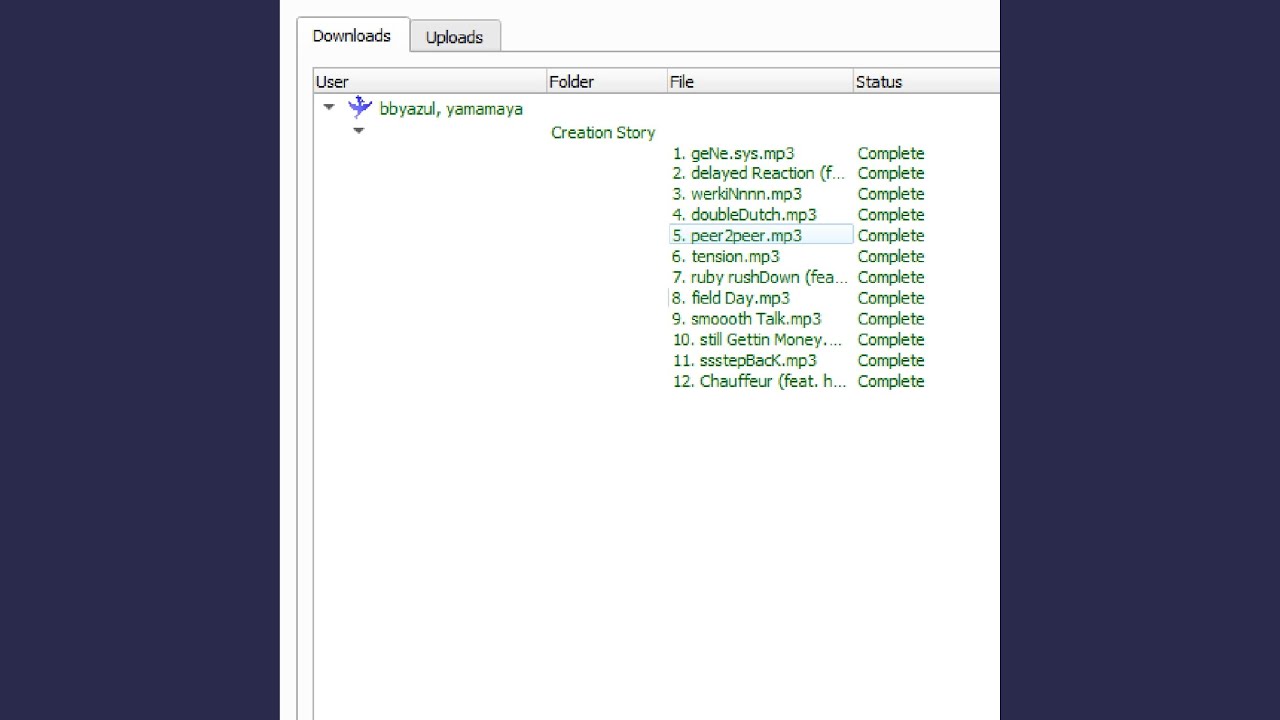Click Complete status of Chauffeur track

point(891,382)
